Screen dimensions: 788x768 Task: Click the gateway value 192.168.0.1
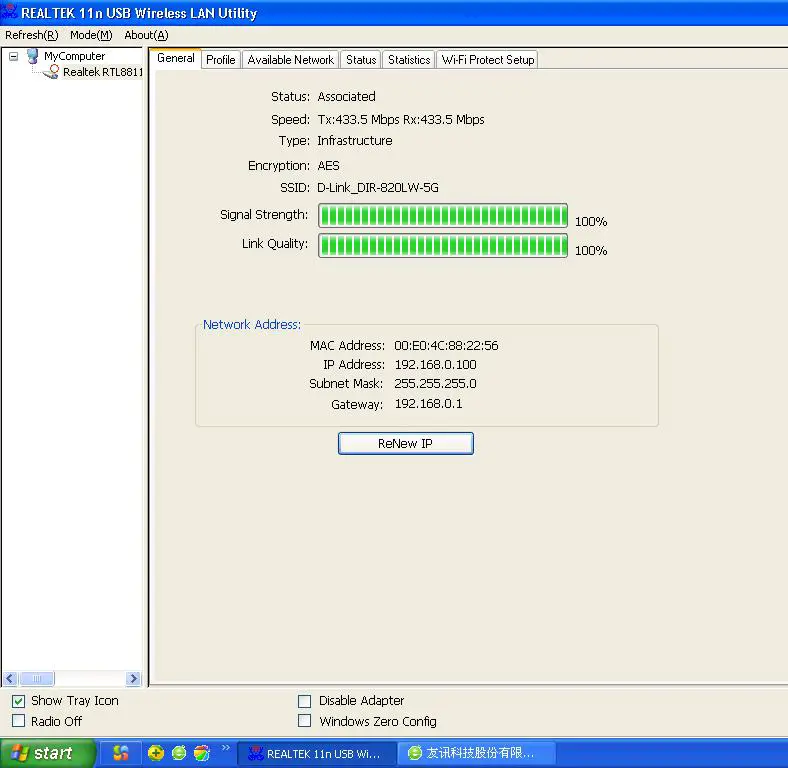(x=428, y=404)
